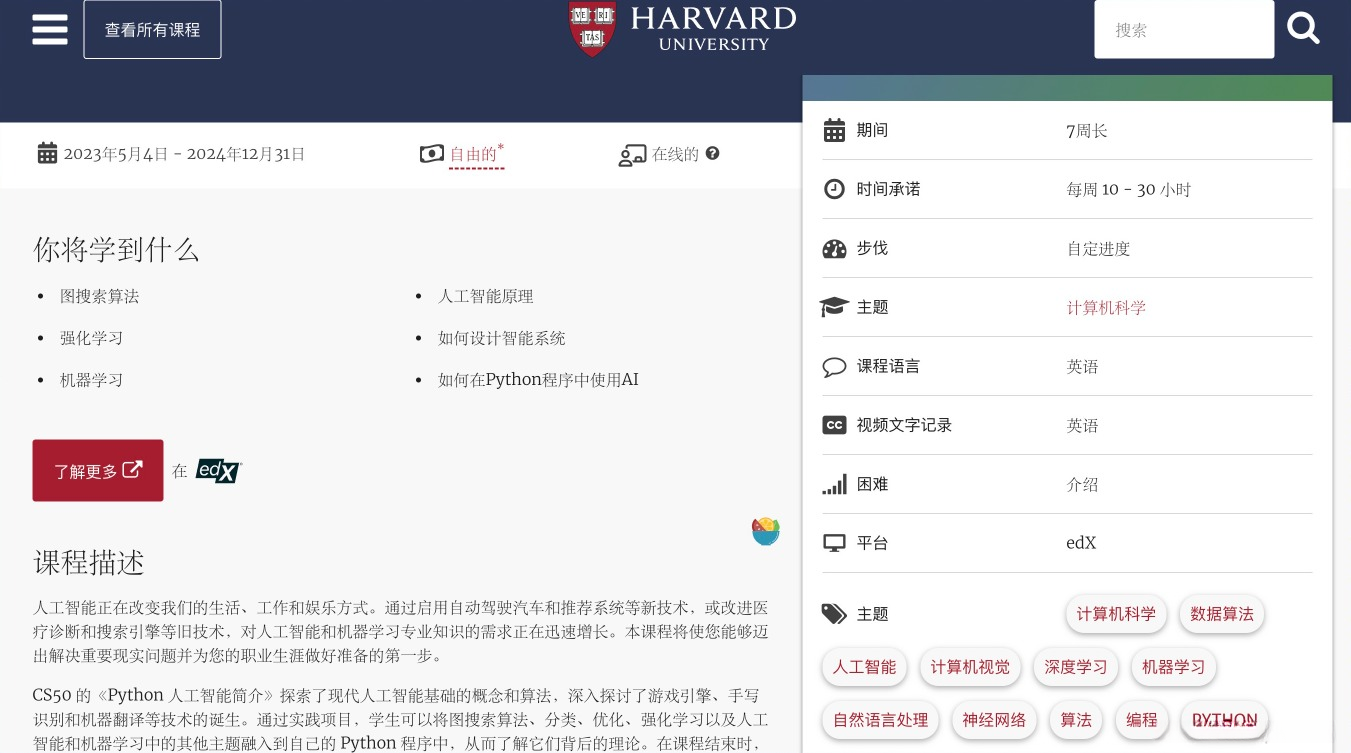The width and height of the screenshot is (1351, 753).
Task: Select the 自然语言处理 tag
Action: pos(880,720)
